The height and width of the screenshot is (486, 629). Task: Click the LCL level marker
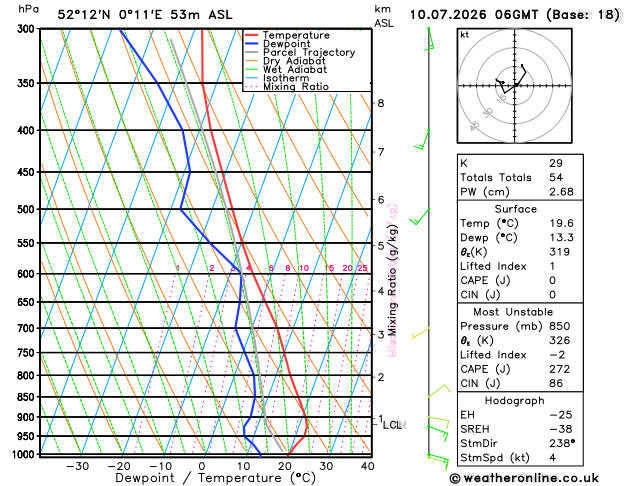393,425
